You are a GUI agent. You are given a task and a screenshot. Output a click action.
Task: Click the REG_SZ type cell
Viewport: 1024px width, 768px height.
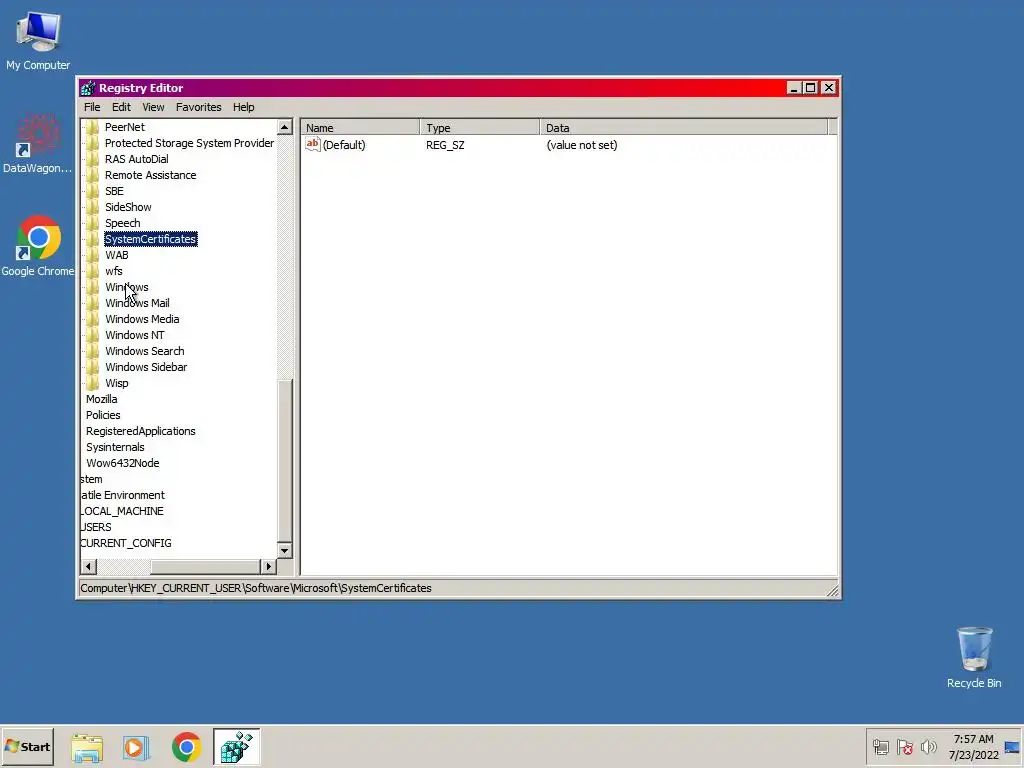coord(445,145)
